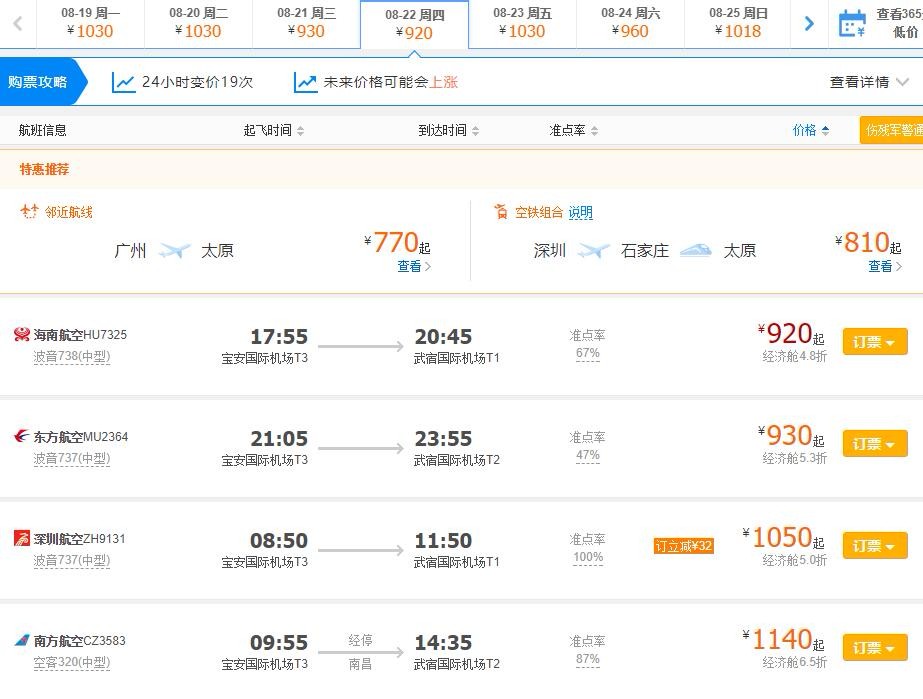Show later dates with right arrow
923x699 pixels.
point(809,24)
